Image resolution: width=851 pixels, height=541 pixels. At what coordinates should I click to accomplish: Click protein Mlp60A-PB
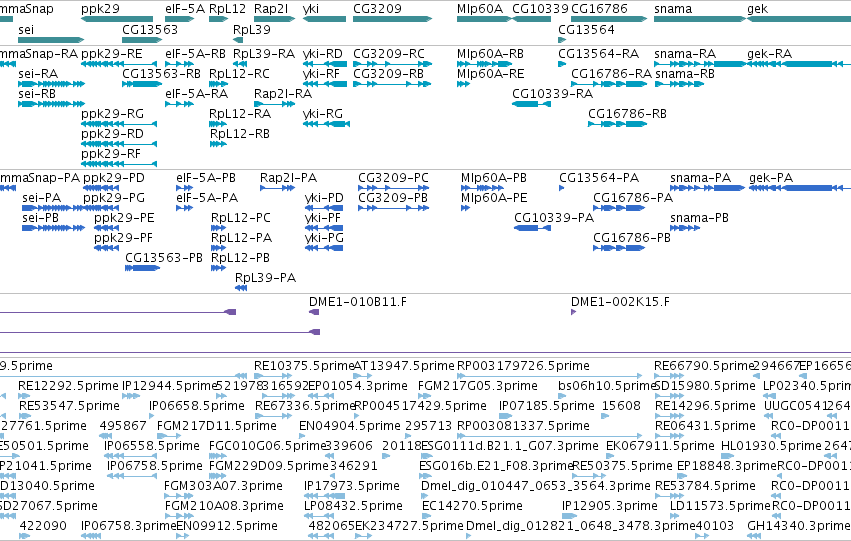tap(494, 178)
